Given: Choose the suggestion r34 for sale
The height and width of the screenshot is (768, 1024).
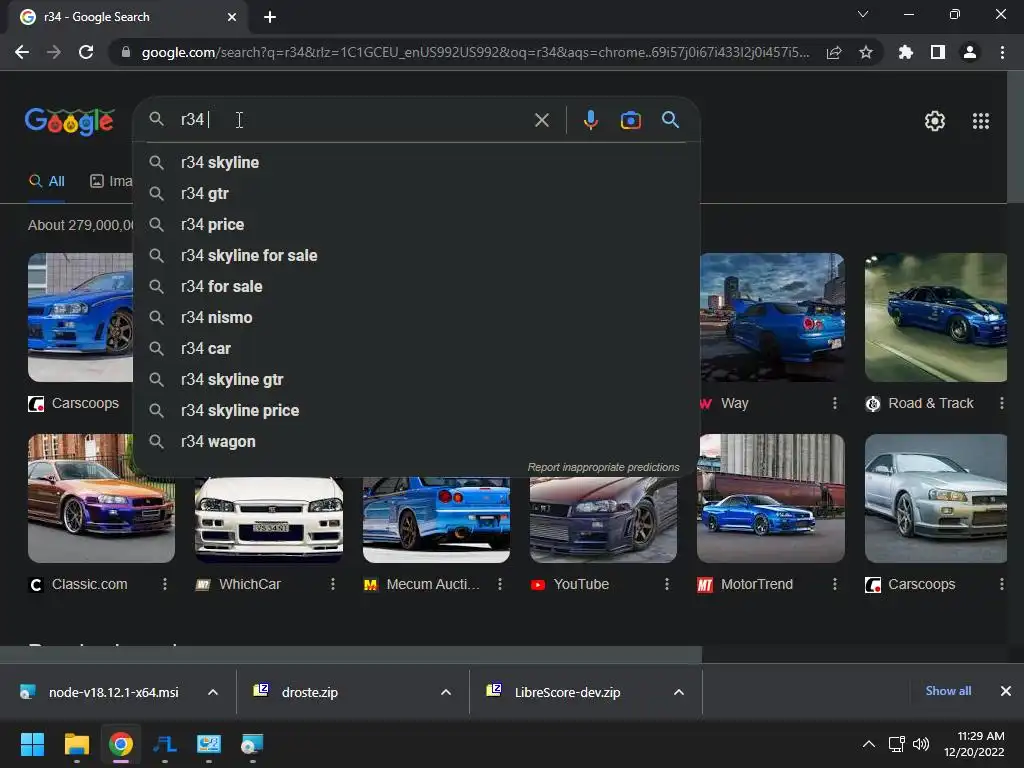Looking at the screenshot, I should [416, 287].
